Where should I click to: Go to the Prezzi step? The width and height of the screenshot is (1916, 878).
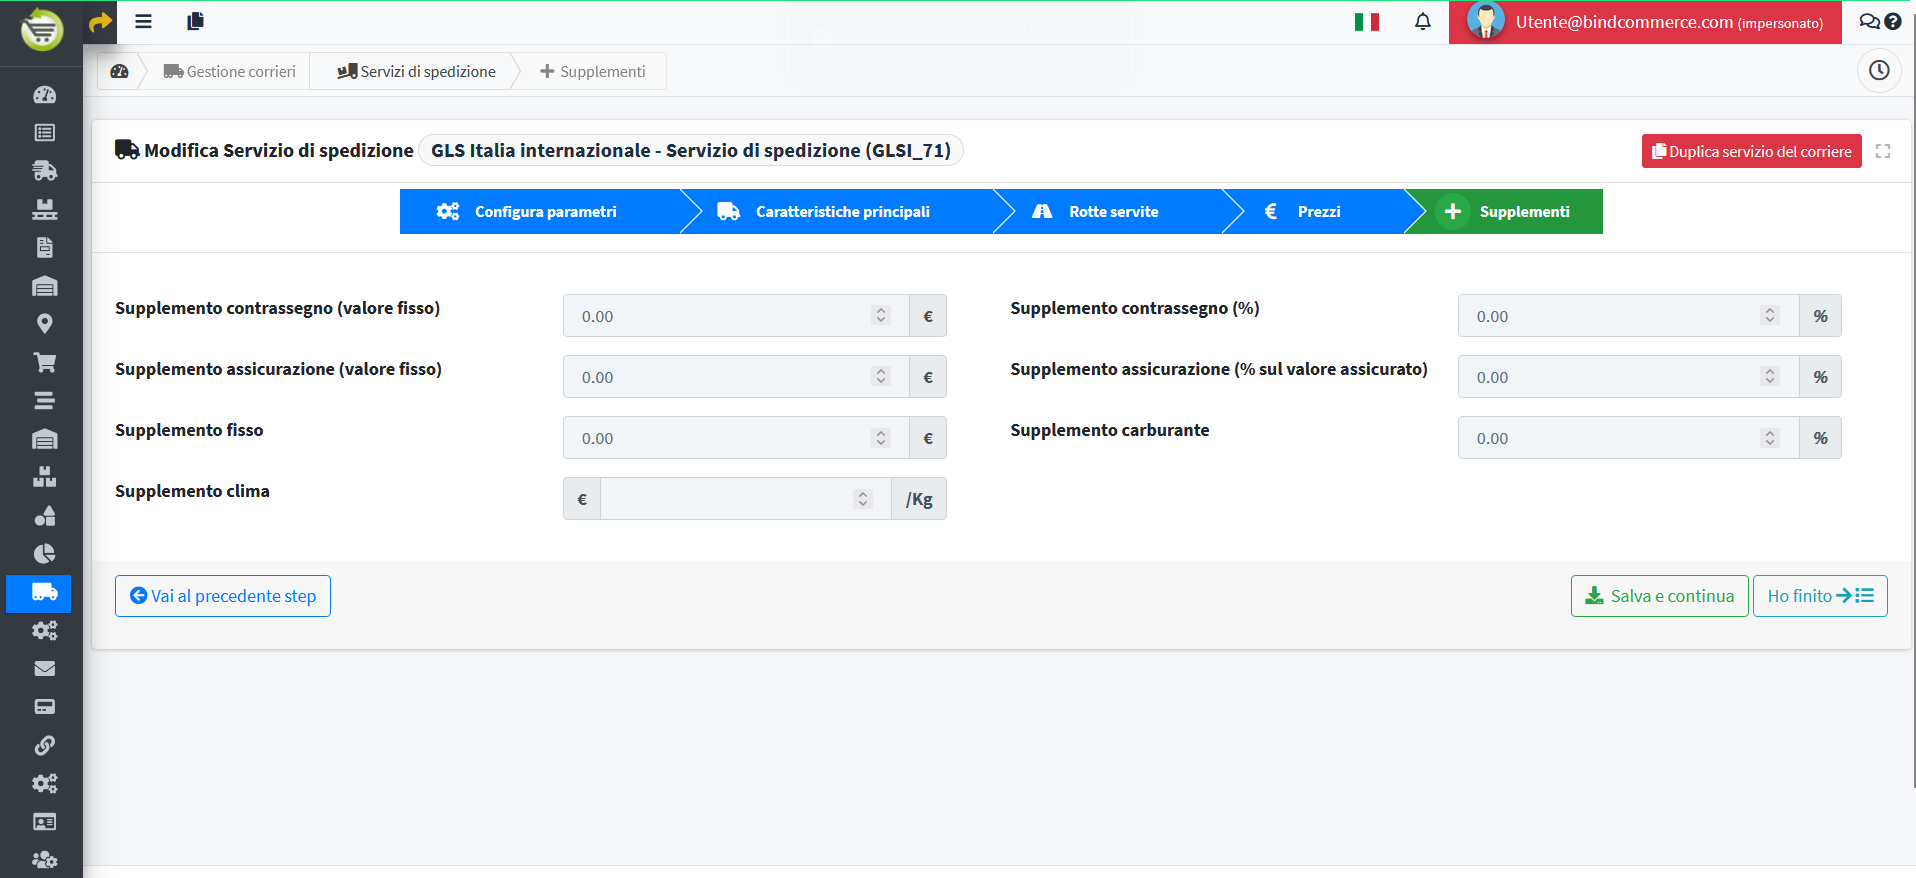pos(1316,212)
